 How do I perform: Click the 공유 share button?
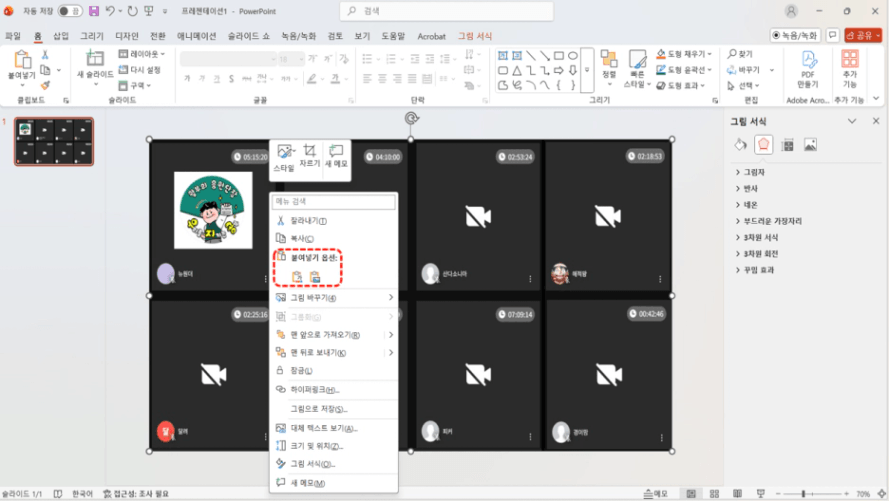coord(863,35)
